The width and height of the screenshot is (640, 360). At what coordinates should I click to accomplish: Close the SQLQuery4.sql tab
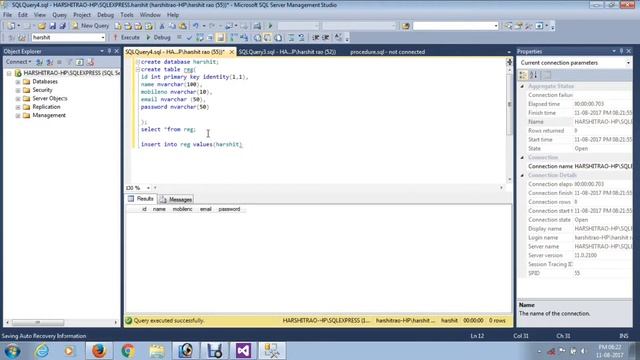click(x=231, y=52)
